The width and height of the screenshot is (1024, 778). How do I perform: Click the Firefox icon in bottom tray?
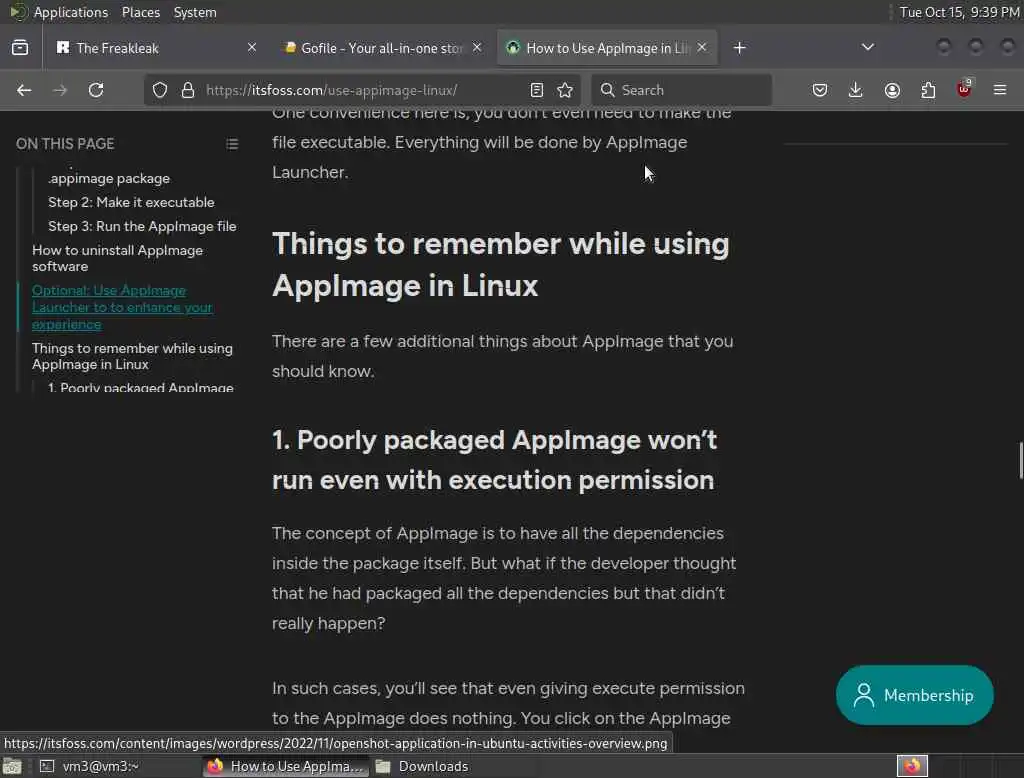912,766
